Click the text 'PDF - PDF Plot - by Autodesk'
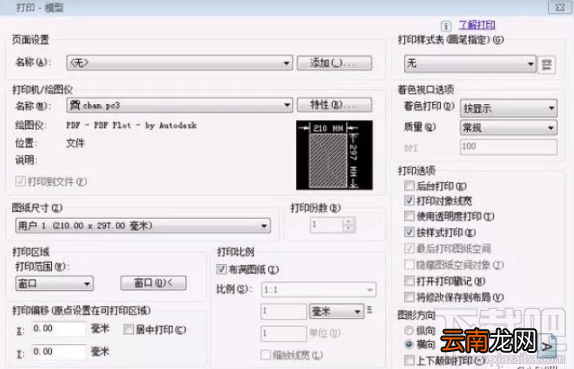The image size is (574, 369). point(131,126)
